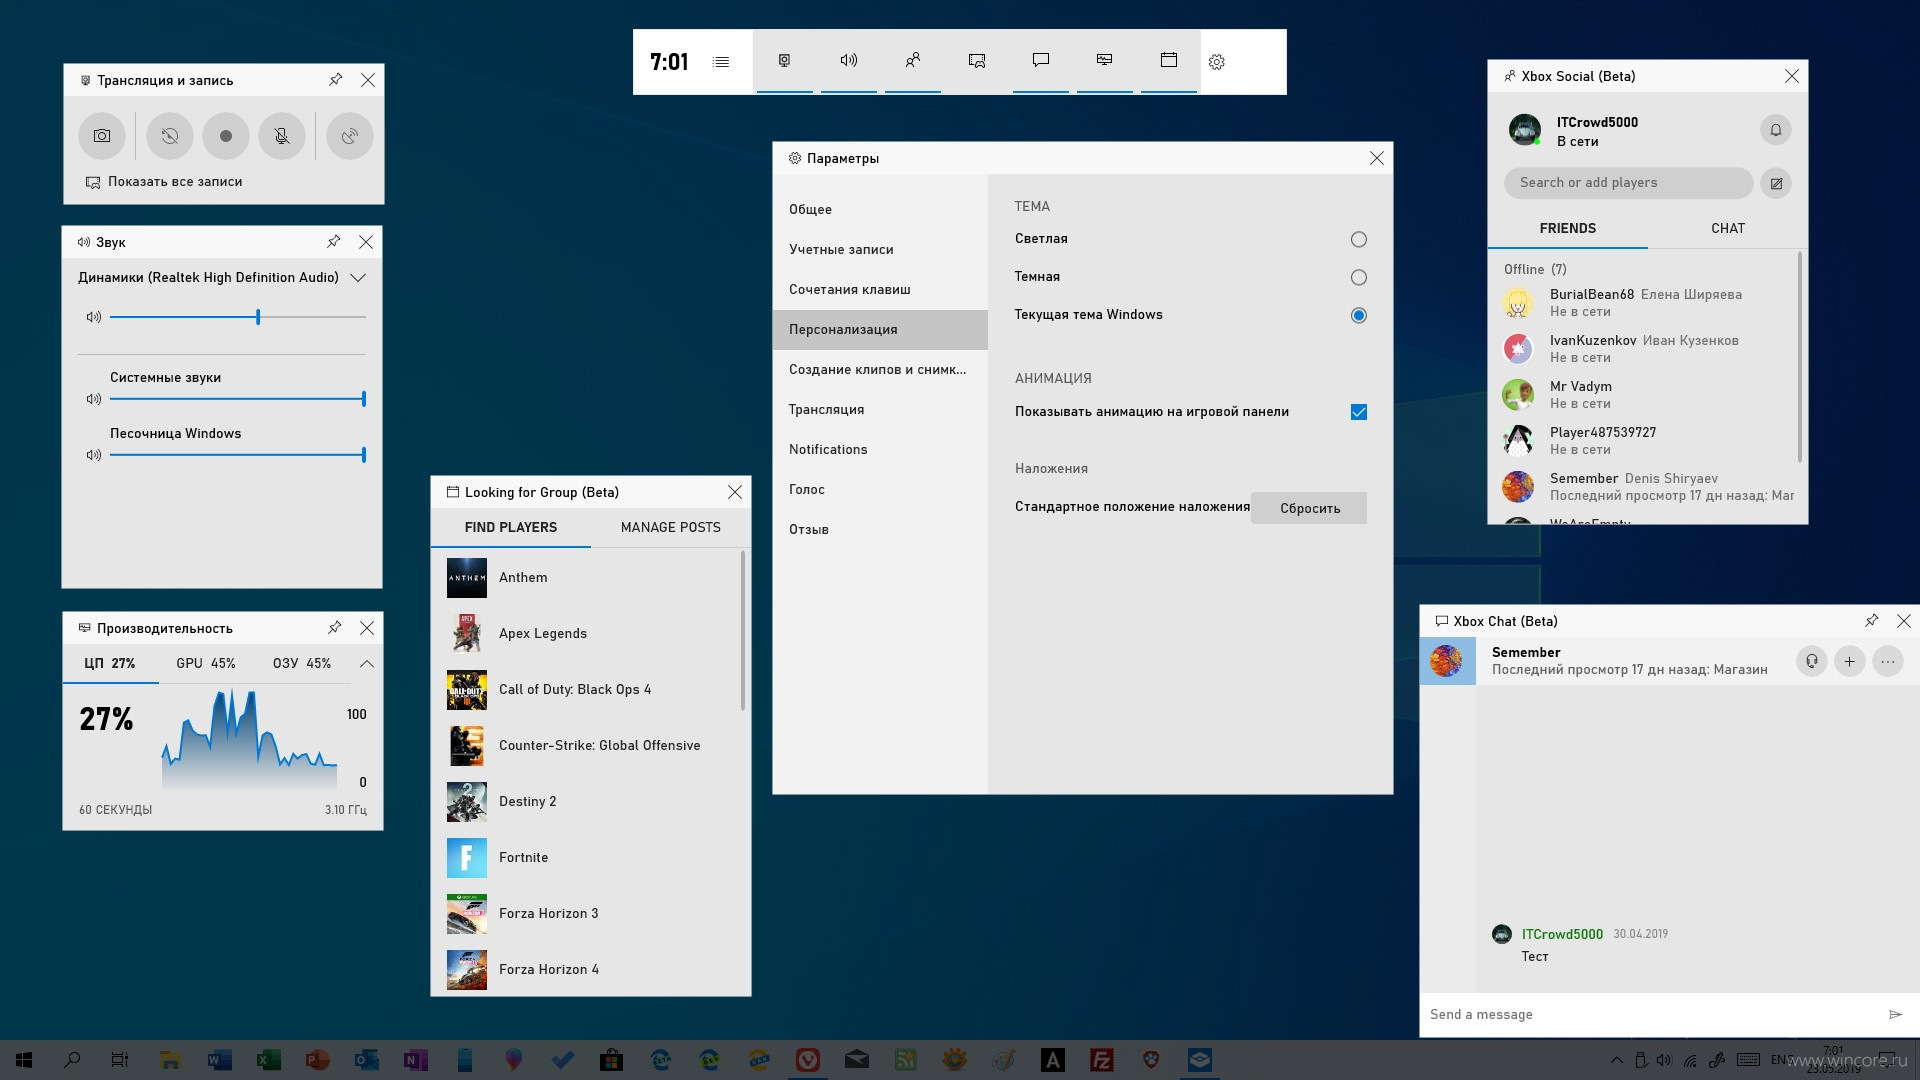Start party with headset icon in Xbox Chat
Image resolution: width=1920 pixels, height=1080 pixels.
click(x=1812, y=661)
